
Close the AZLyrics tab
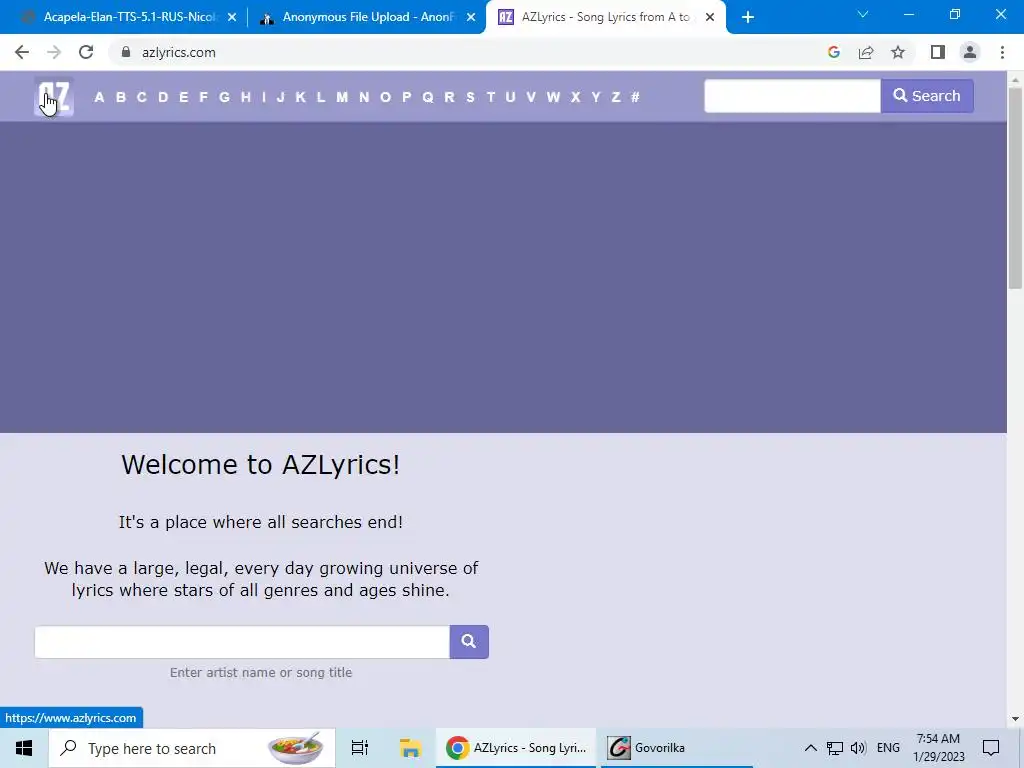click(710, 18)
